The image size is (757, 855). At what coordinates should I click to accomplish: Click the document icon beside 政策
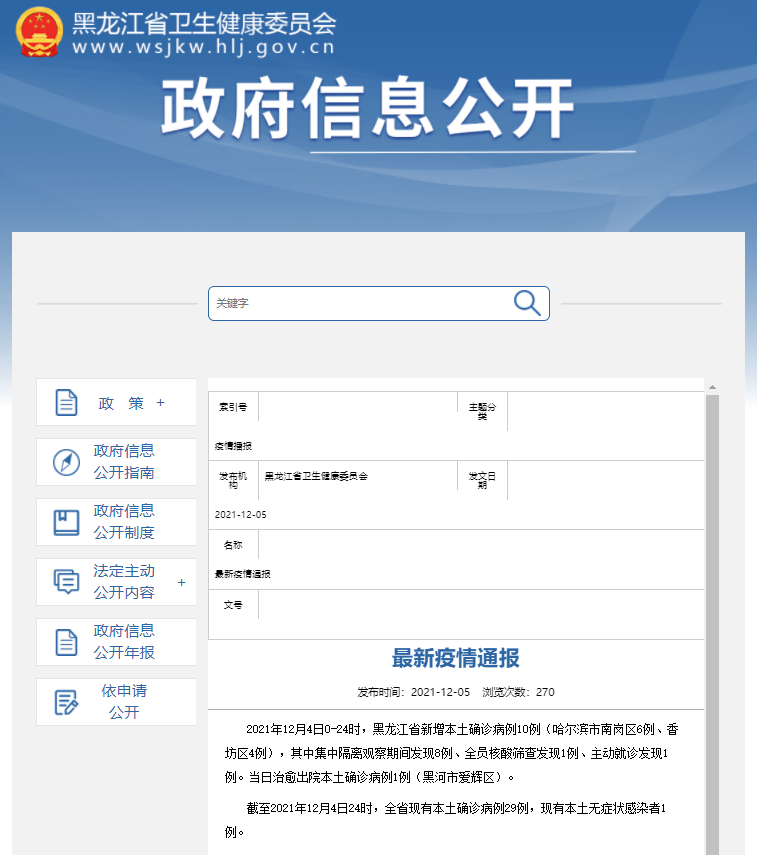click(66, 403)
